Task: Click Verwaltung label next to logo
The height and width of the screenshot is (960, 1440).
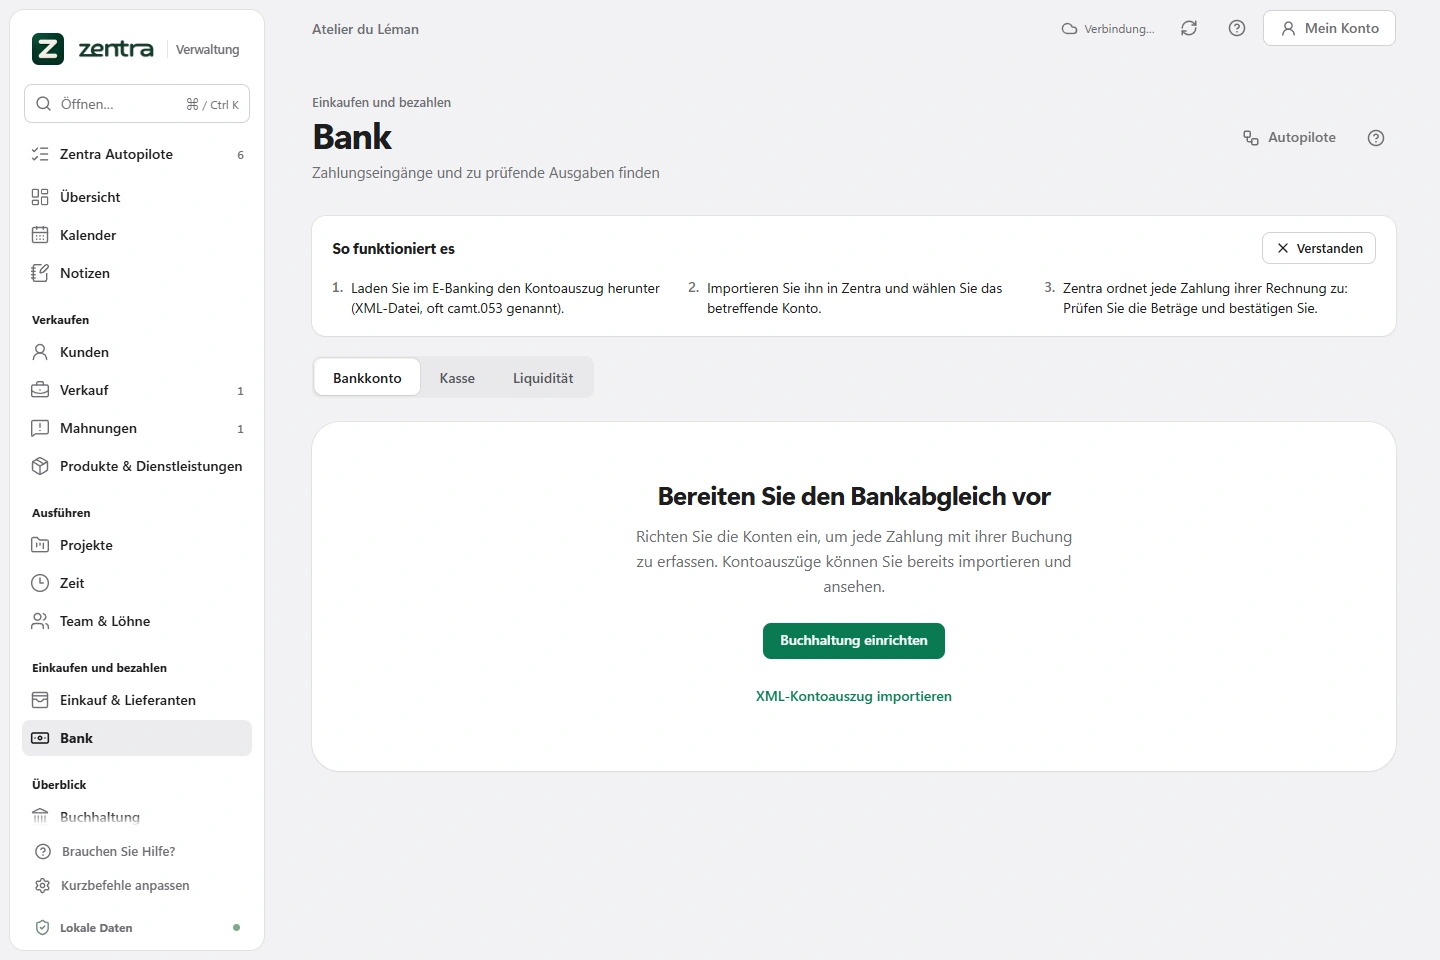Action: pos(208,50)
